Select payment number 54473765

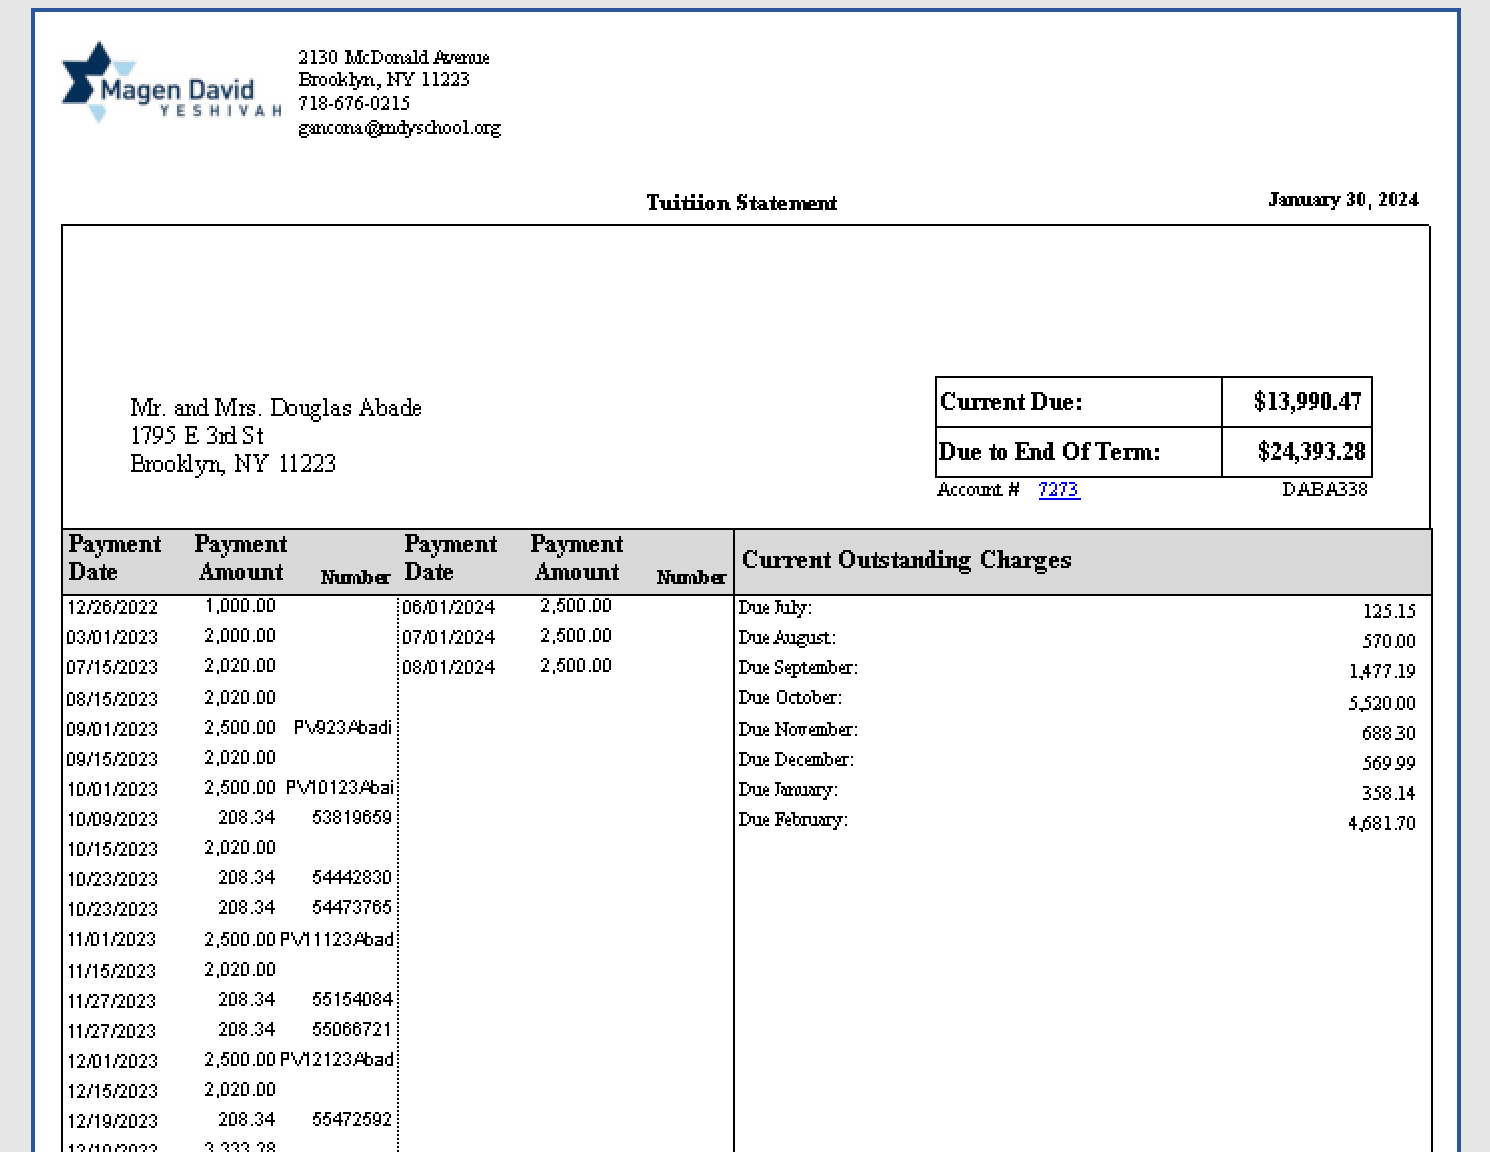352,907
